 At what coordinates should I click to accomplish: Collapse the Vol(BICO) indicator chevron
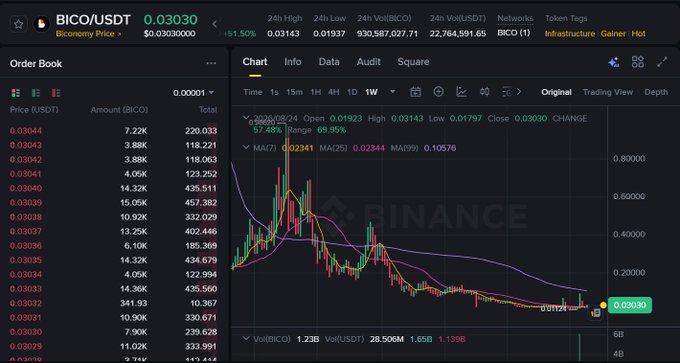coord(246,339)
